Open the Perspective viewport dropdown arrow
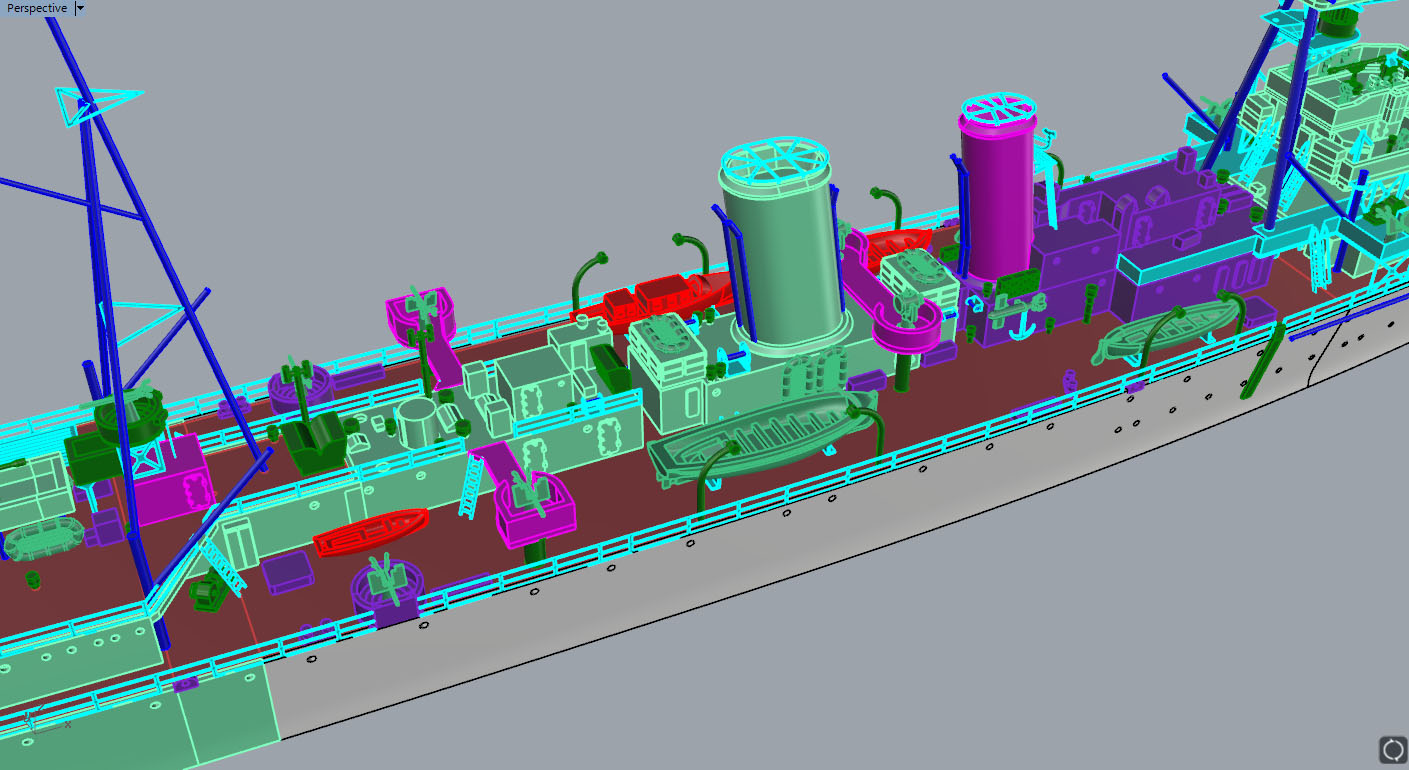The image size is (1409, 770). click(x=80, y=8)
